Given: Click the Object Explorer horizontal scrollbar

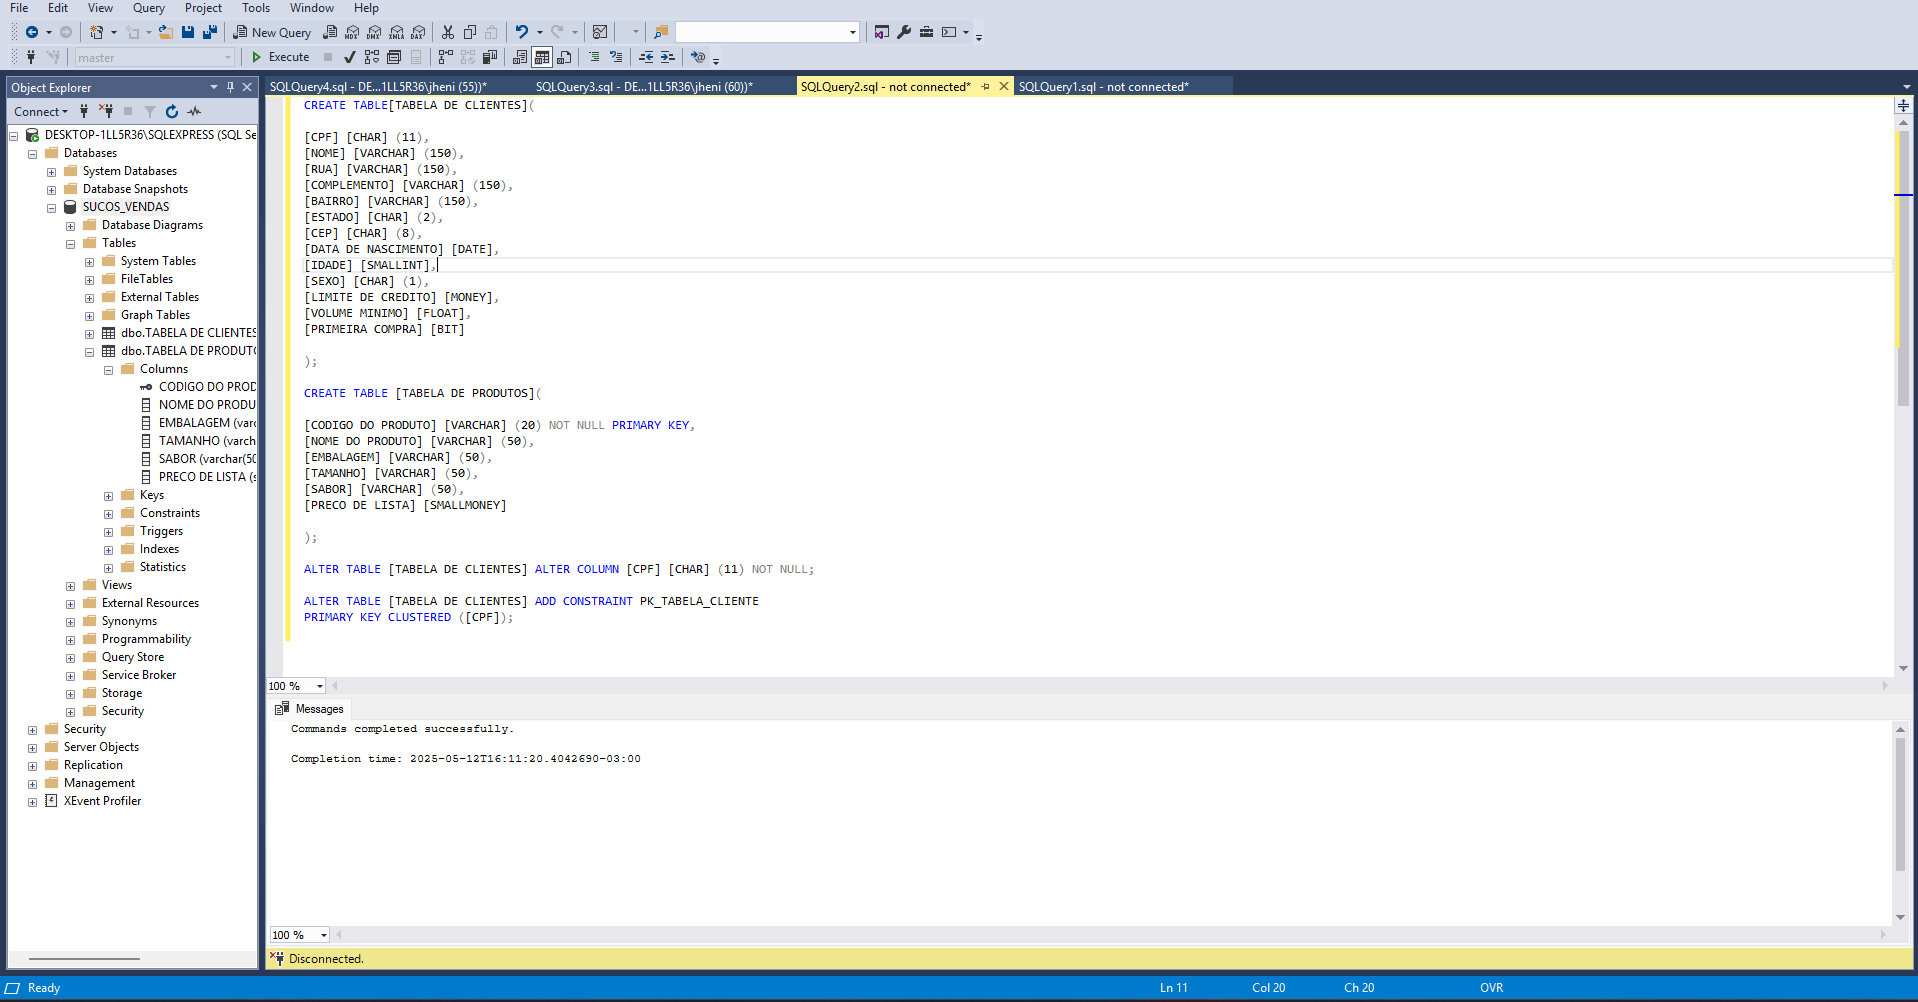Looking at the screenshot, I should click(x=85, y=959).
